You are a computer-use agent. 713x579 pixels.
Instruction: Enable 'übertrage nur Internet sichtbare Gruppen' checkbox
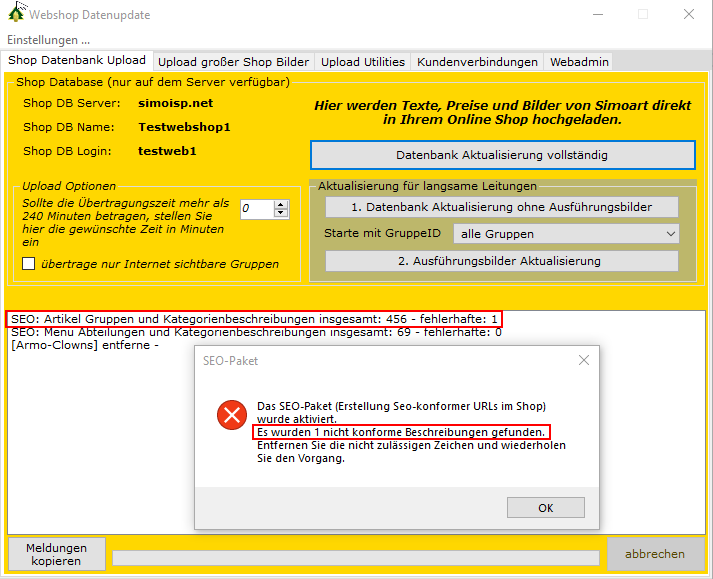pos(29,264)
